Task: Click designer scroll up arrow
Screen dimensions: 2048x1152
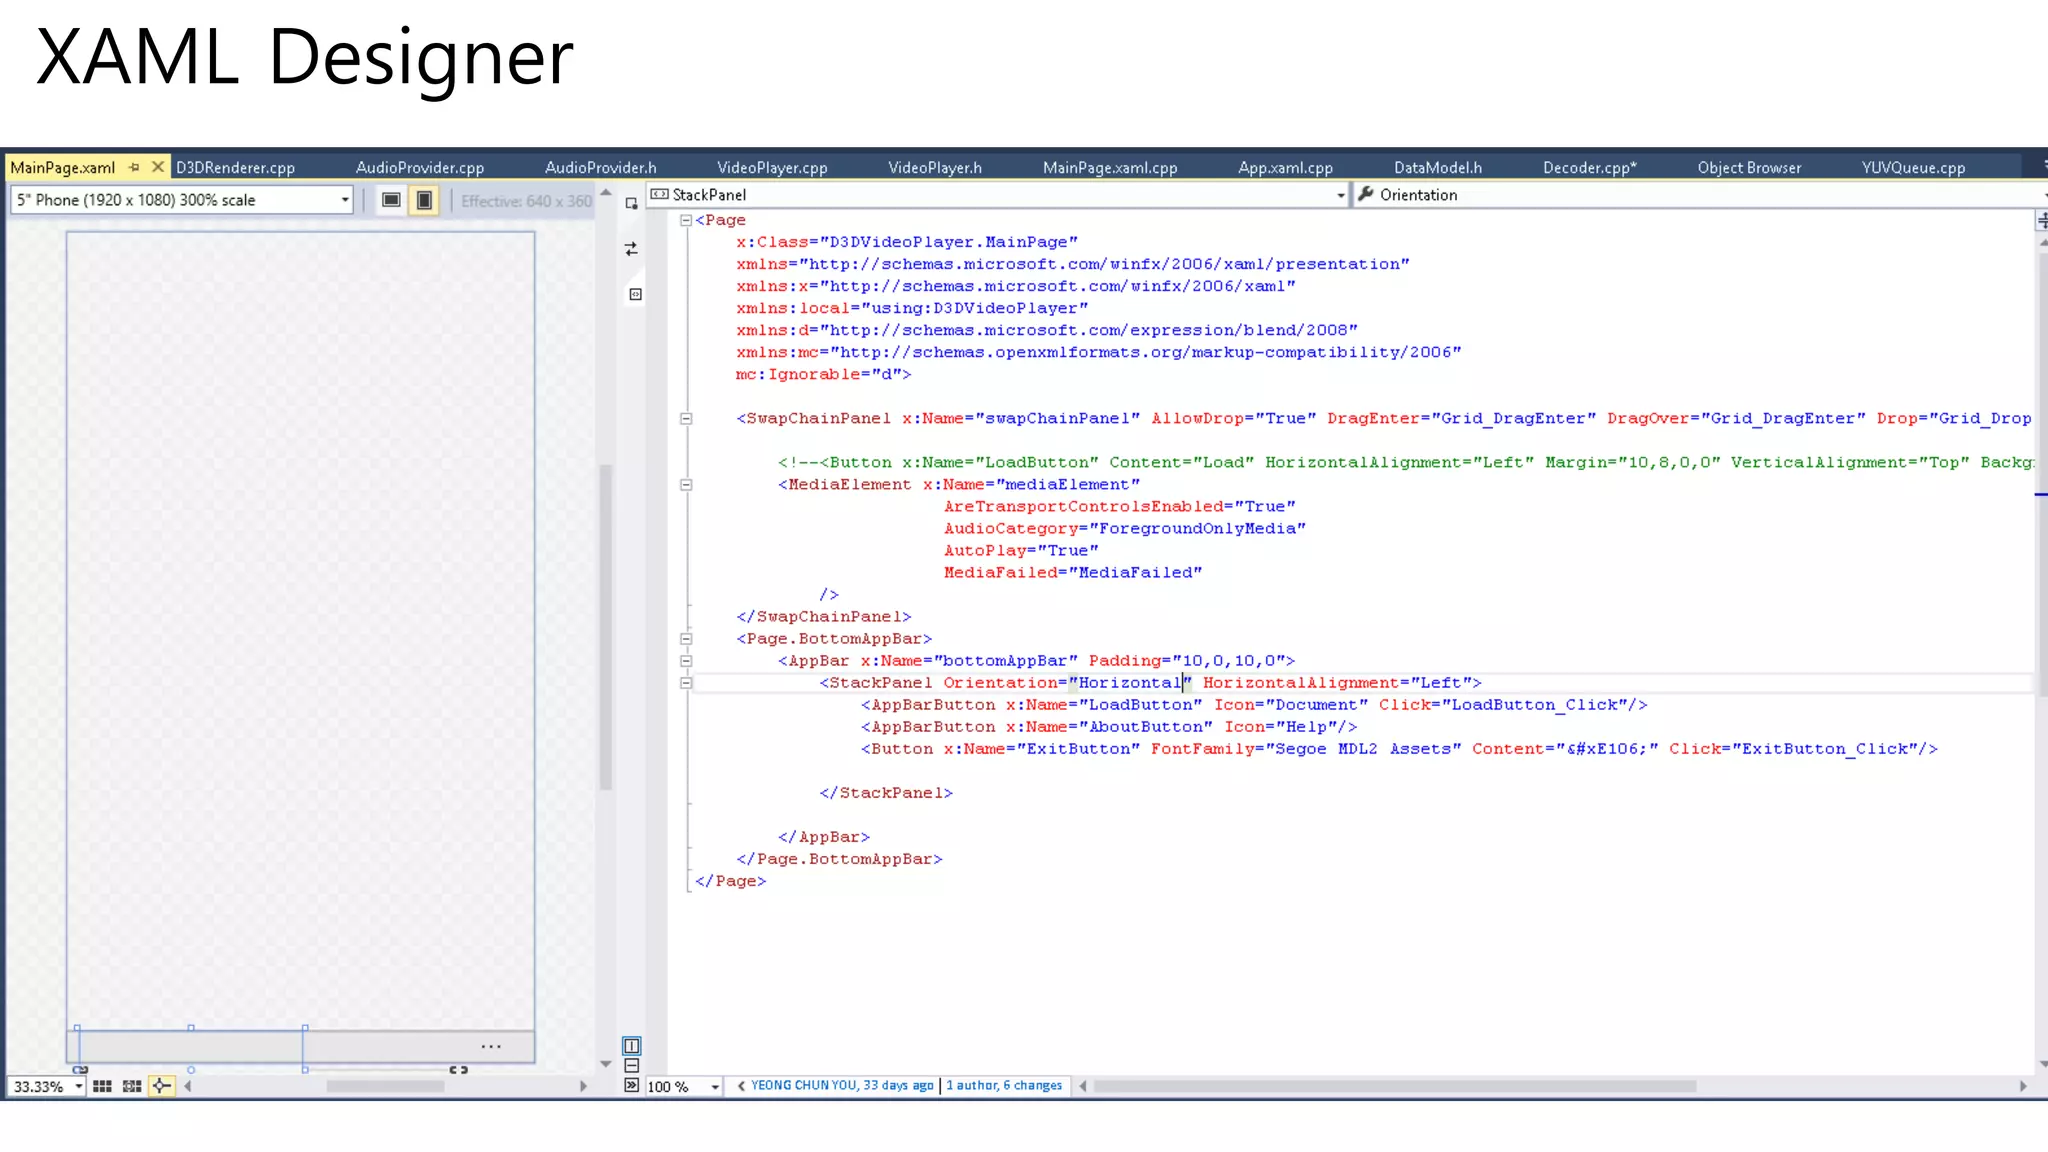Action: (605, 192)
